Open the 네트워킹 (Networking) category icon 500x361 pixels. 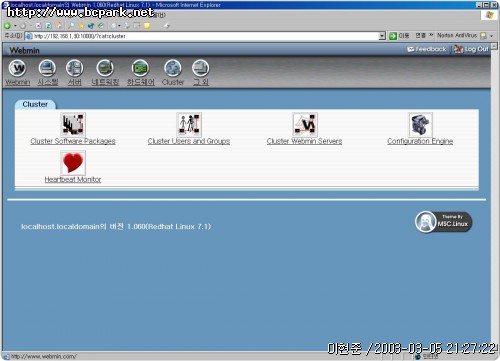pos(105,68)
